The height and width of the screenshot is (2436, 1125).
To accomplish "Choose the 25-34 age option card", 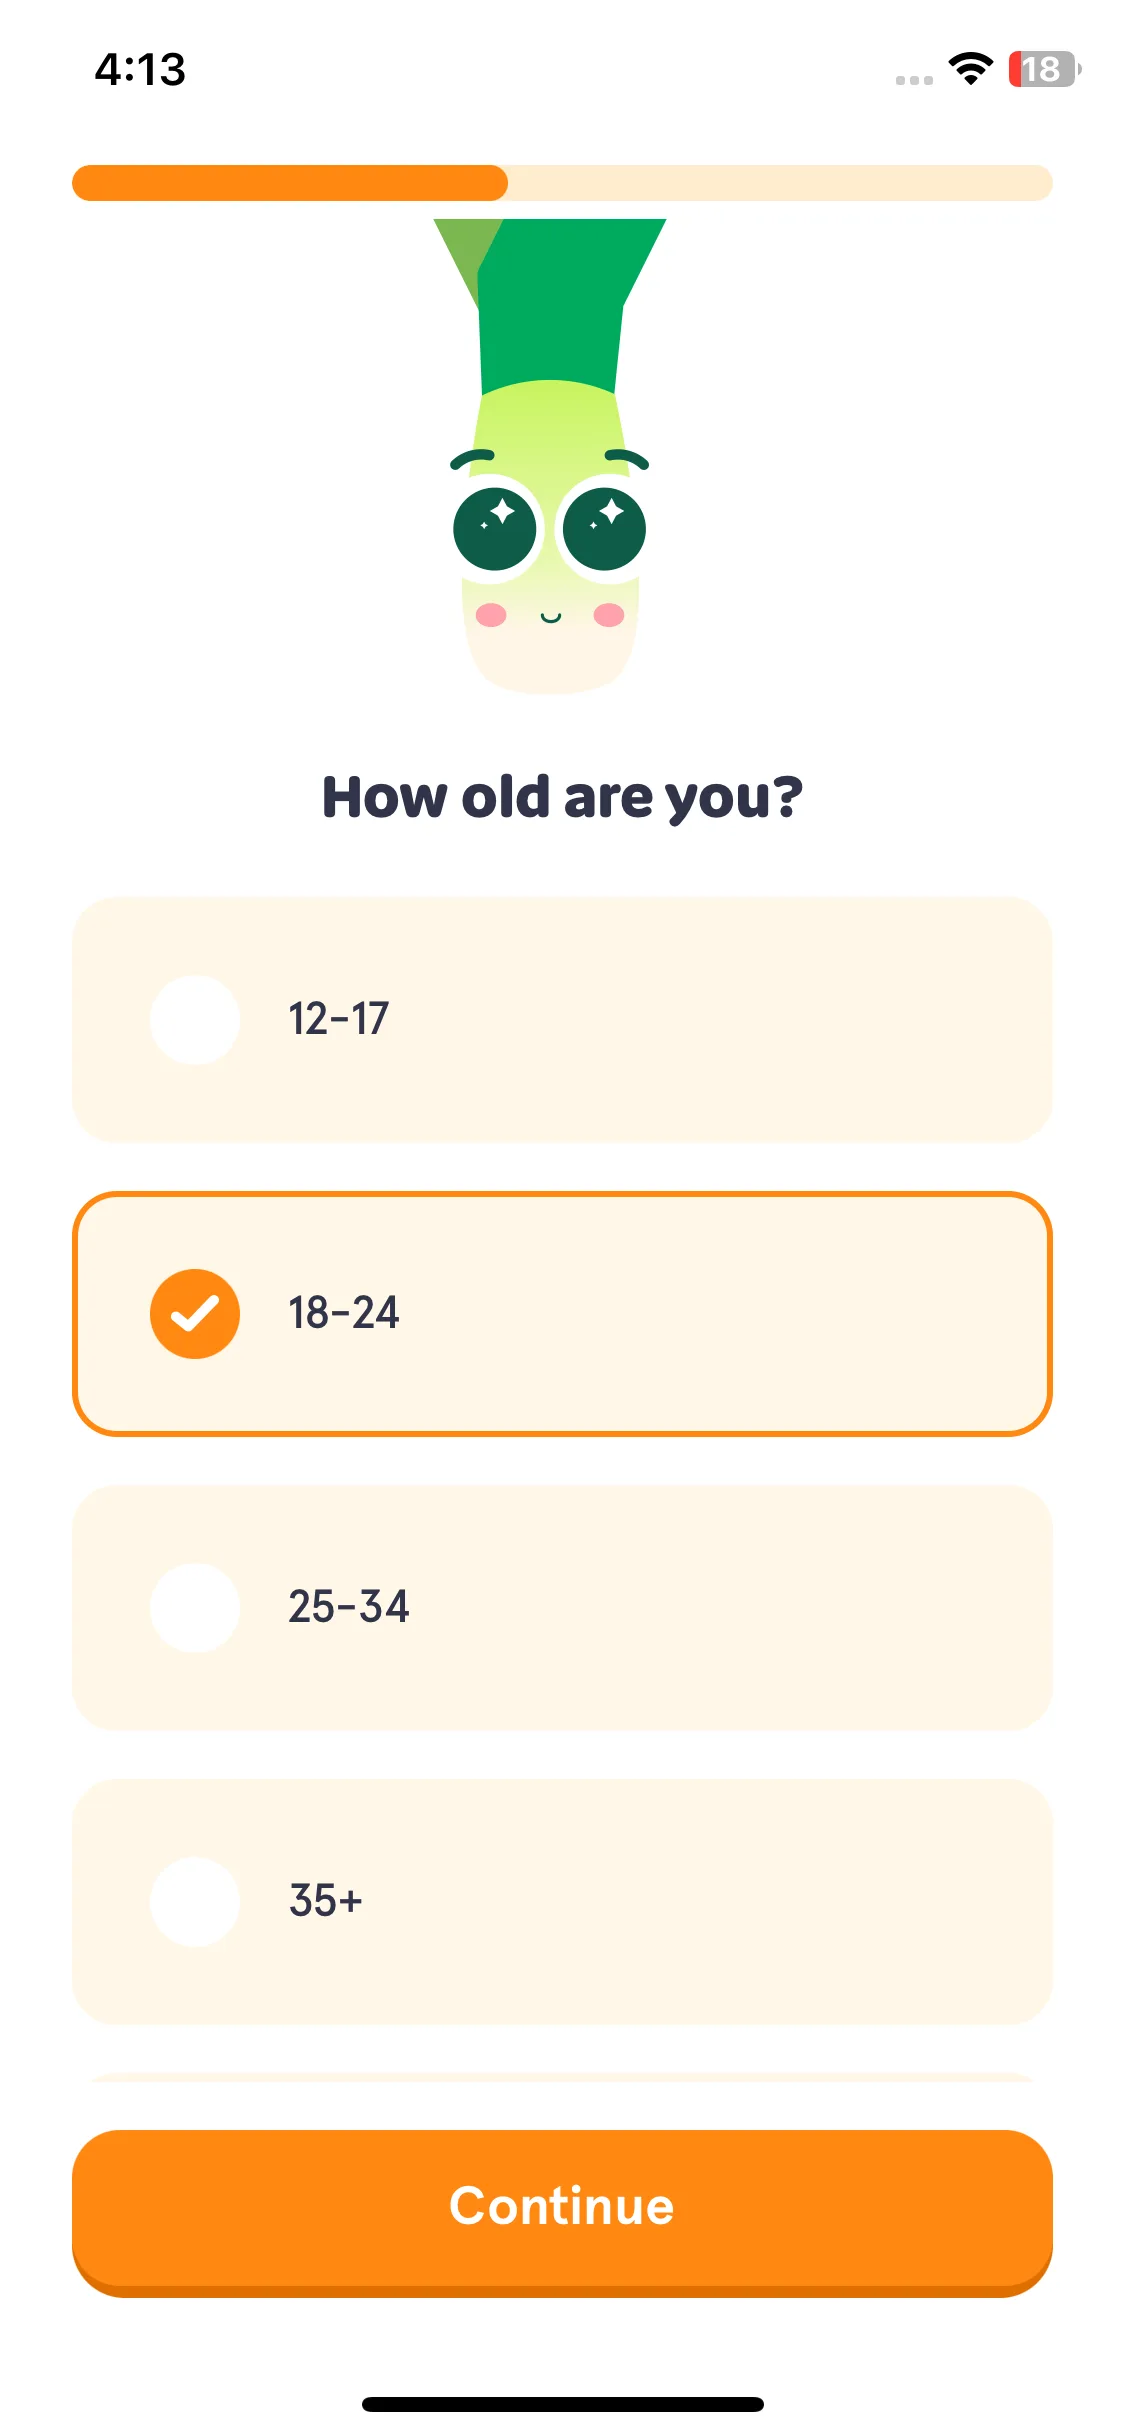I will click(562, 1607).
